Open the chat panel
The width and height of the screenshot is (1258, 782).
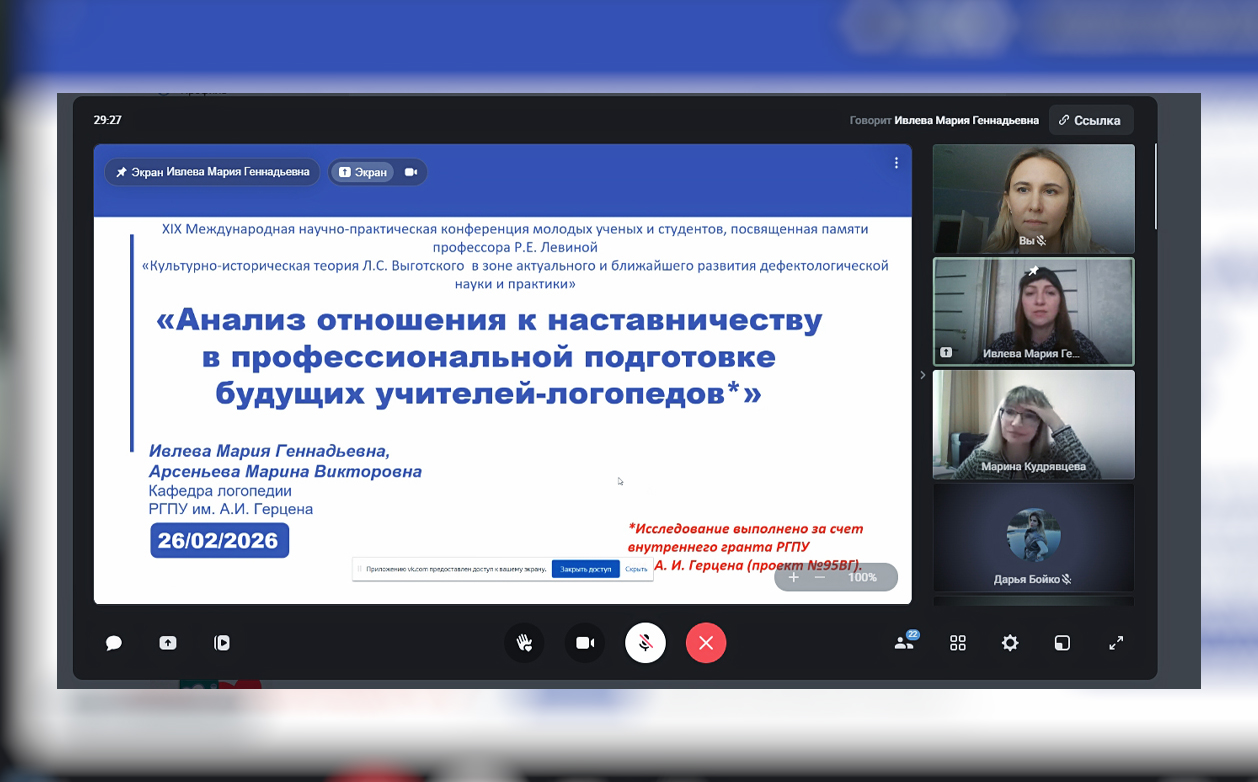coord(113,643)
